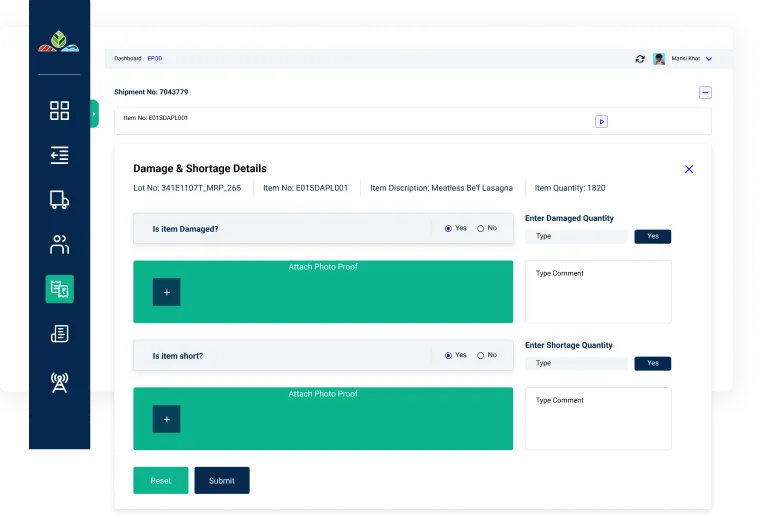Close the Damage & Shortage Details dialog
Screen dimensions: 759x518
[689, 170]
